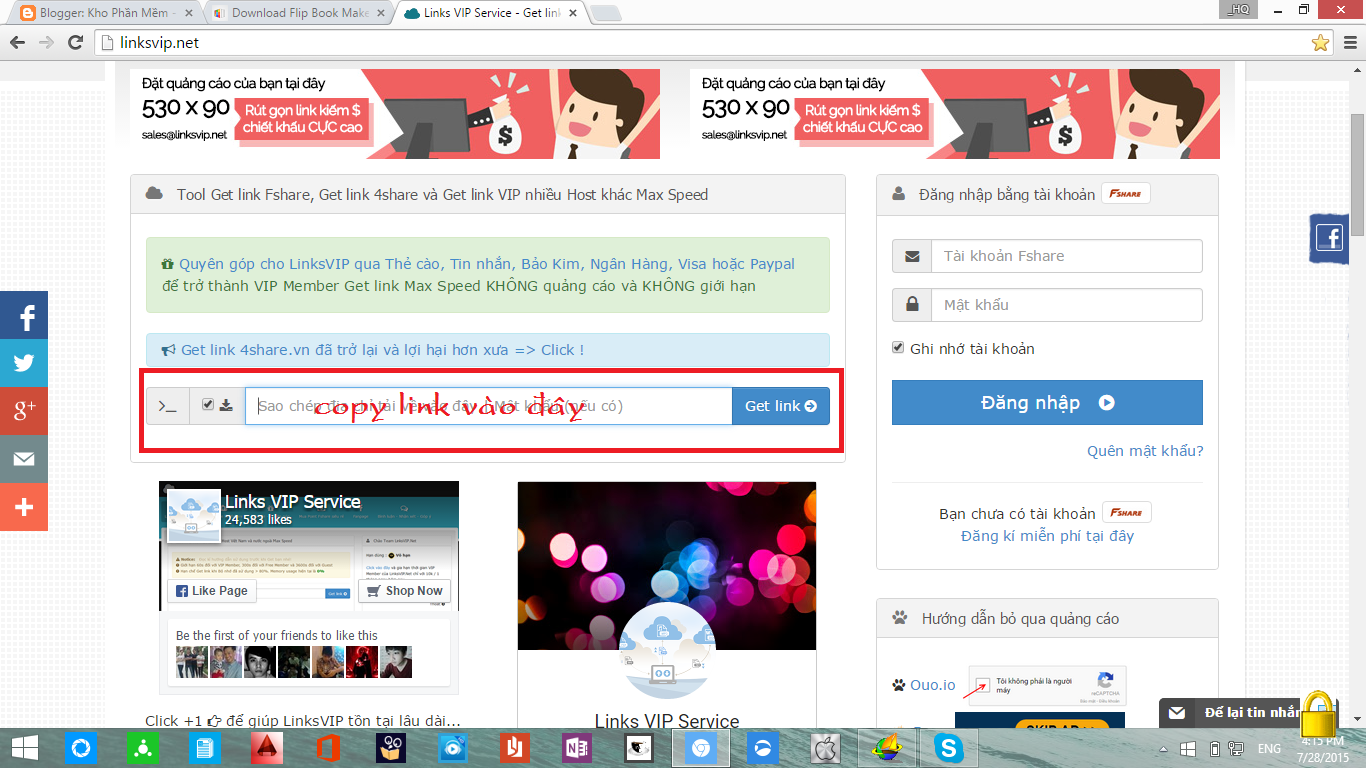Click the browser forward arrow

[46, 42]
